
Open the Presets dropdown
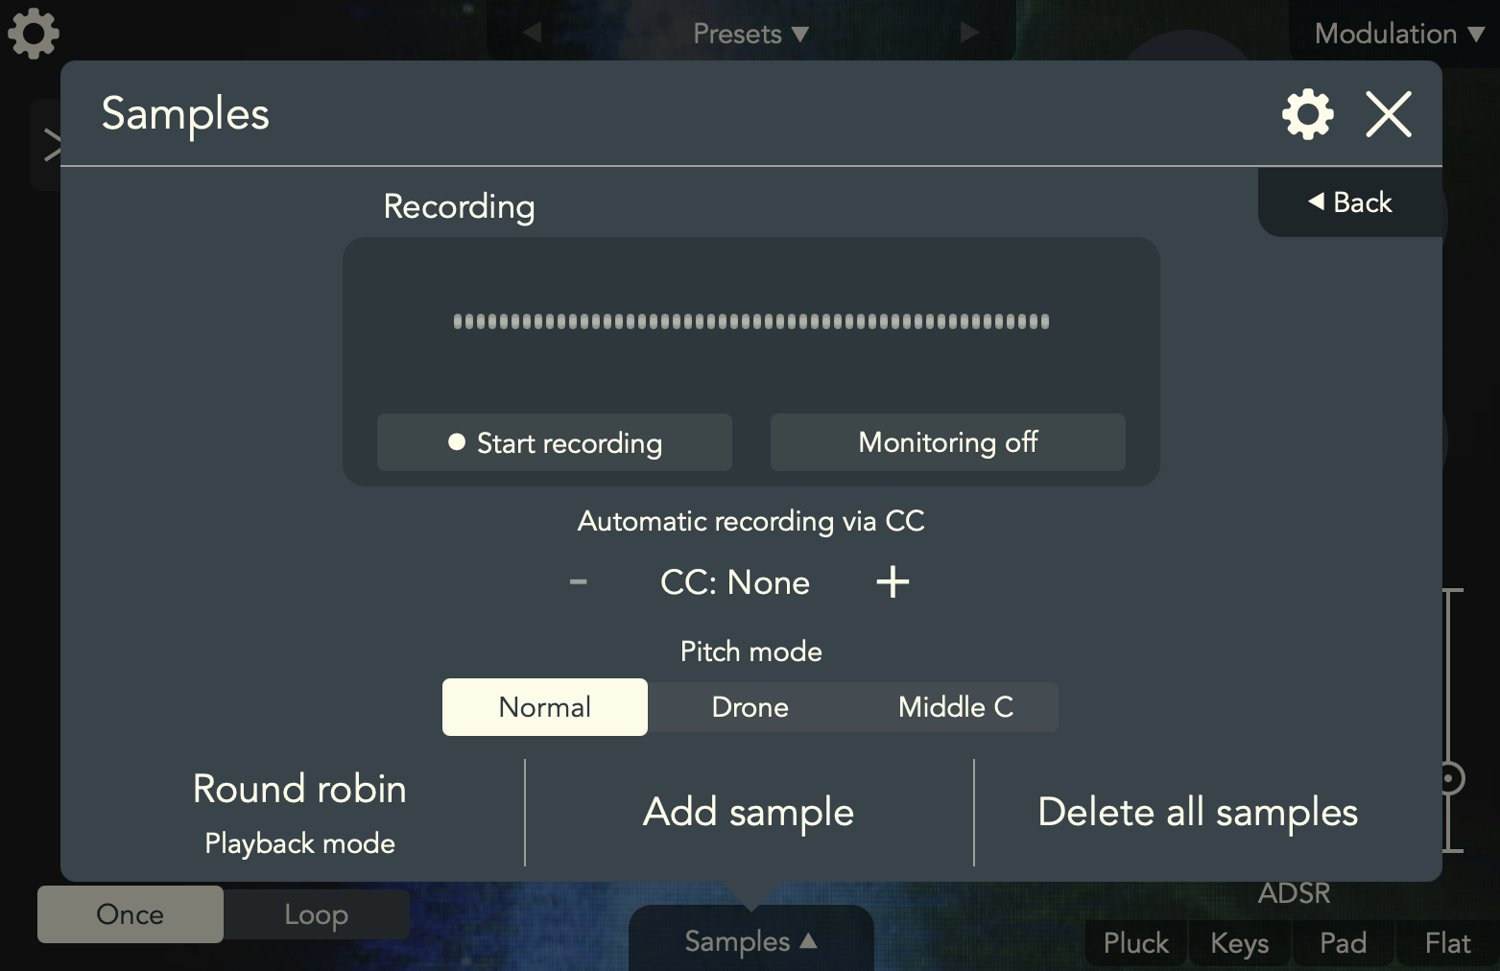(751, 34)
